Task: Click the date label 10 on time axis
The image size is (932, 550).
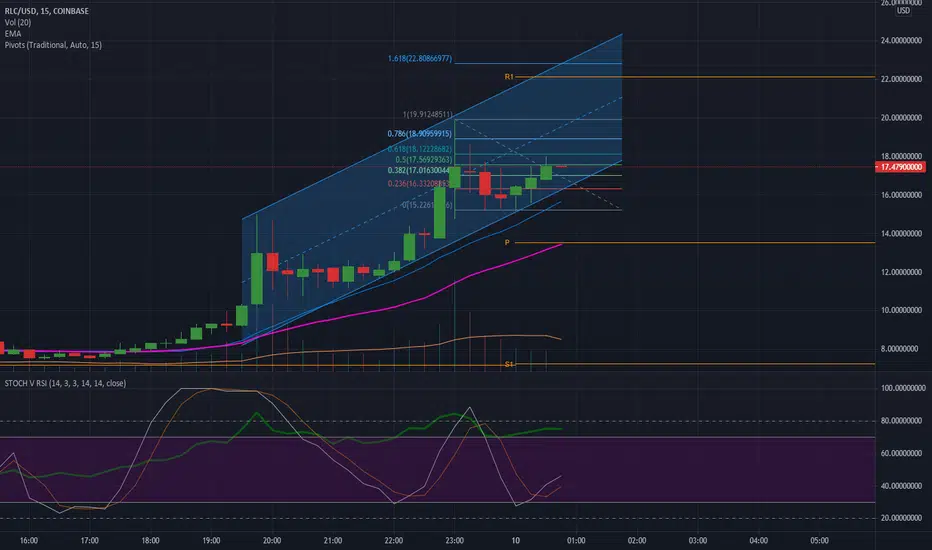Action: tap(515, 540)
